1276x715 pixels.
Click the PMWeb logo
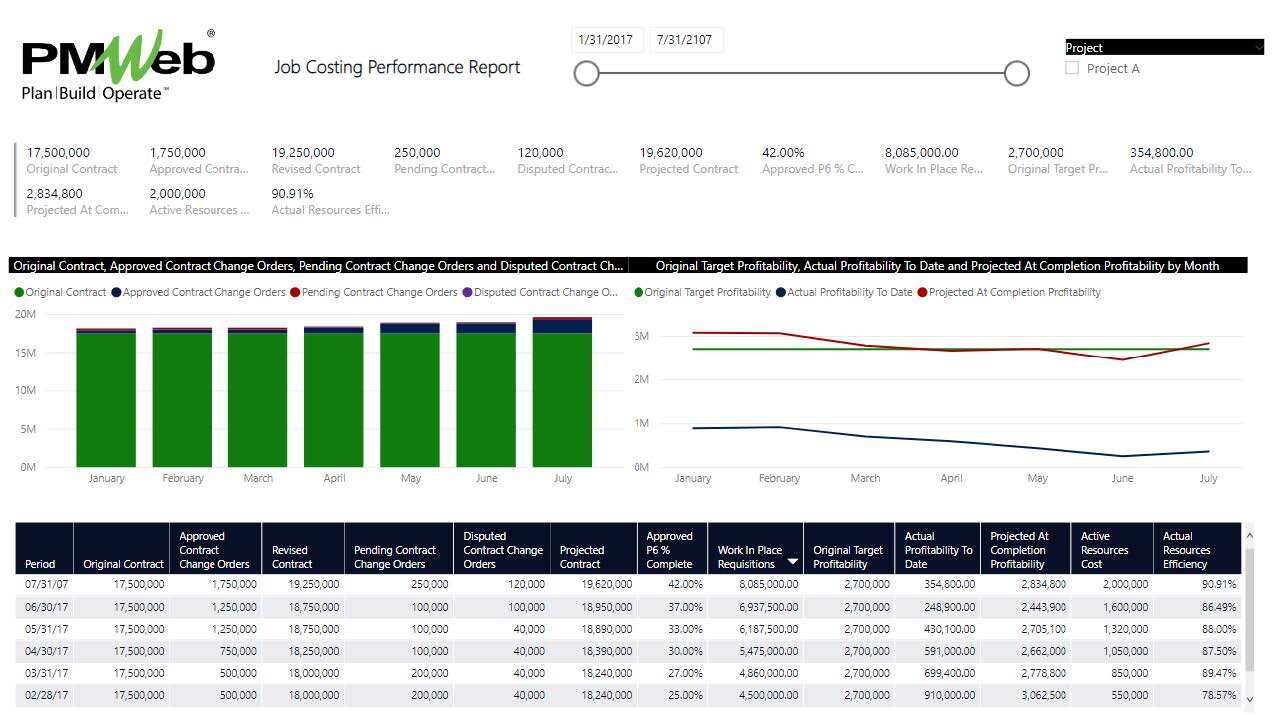(118, 64)
